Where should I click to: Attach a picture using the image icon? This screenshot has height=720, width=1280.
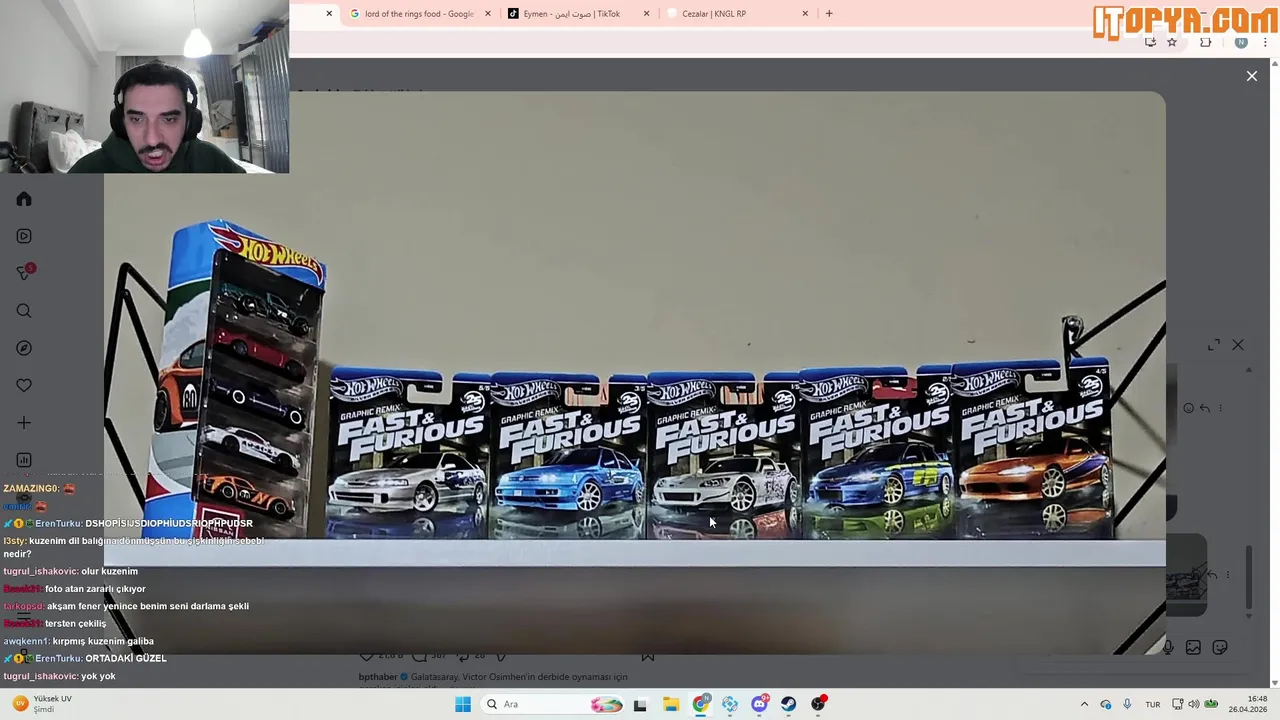coord(1193,648)
